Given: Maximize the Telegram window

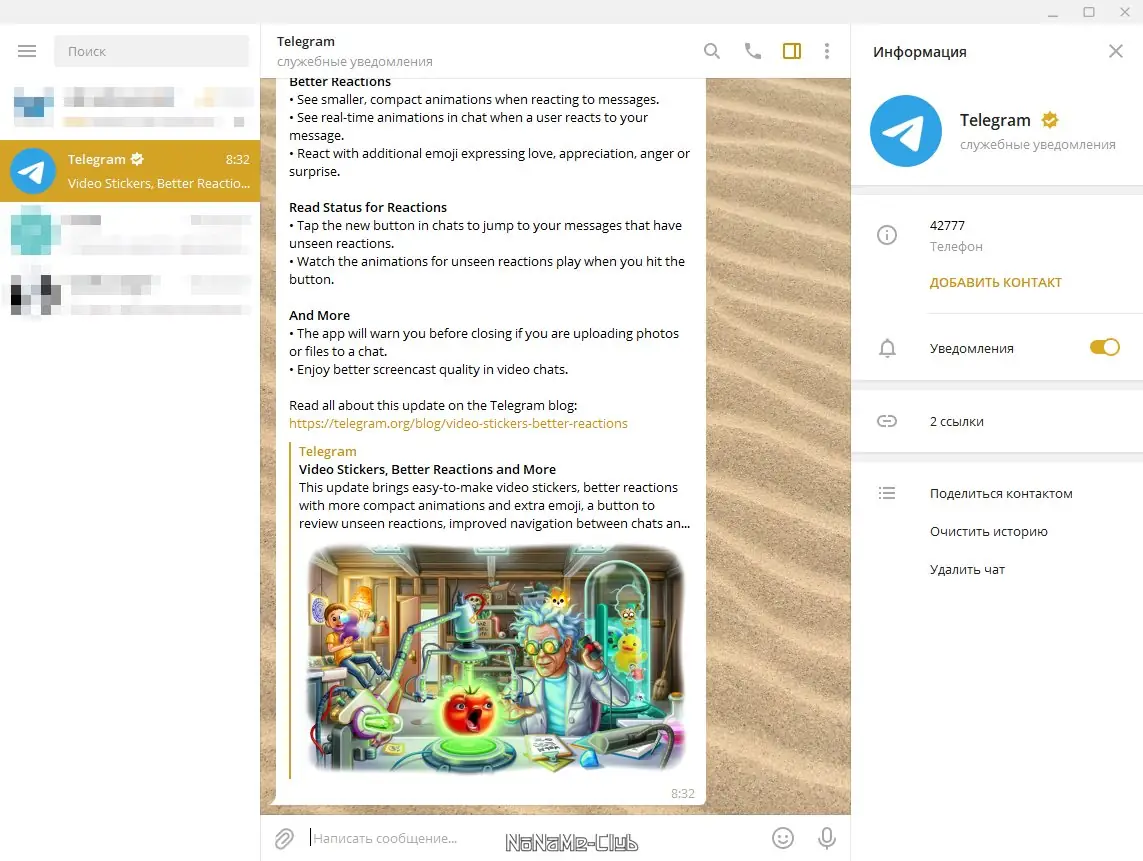Looking at the screenshot, I should (x=1088, y=12).
